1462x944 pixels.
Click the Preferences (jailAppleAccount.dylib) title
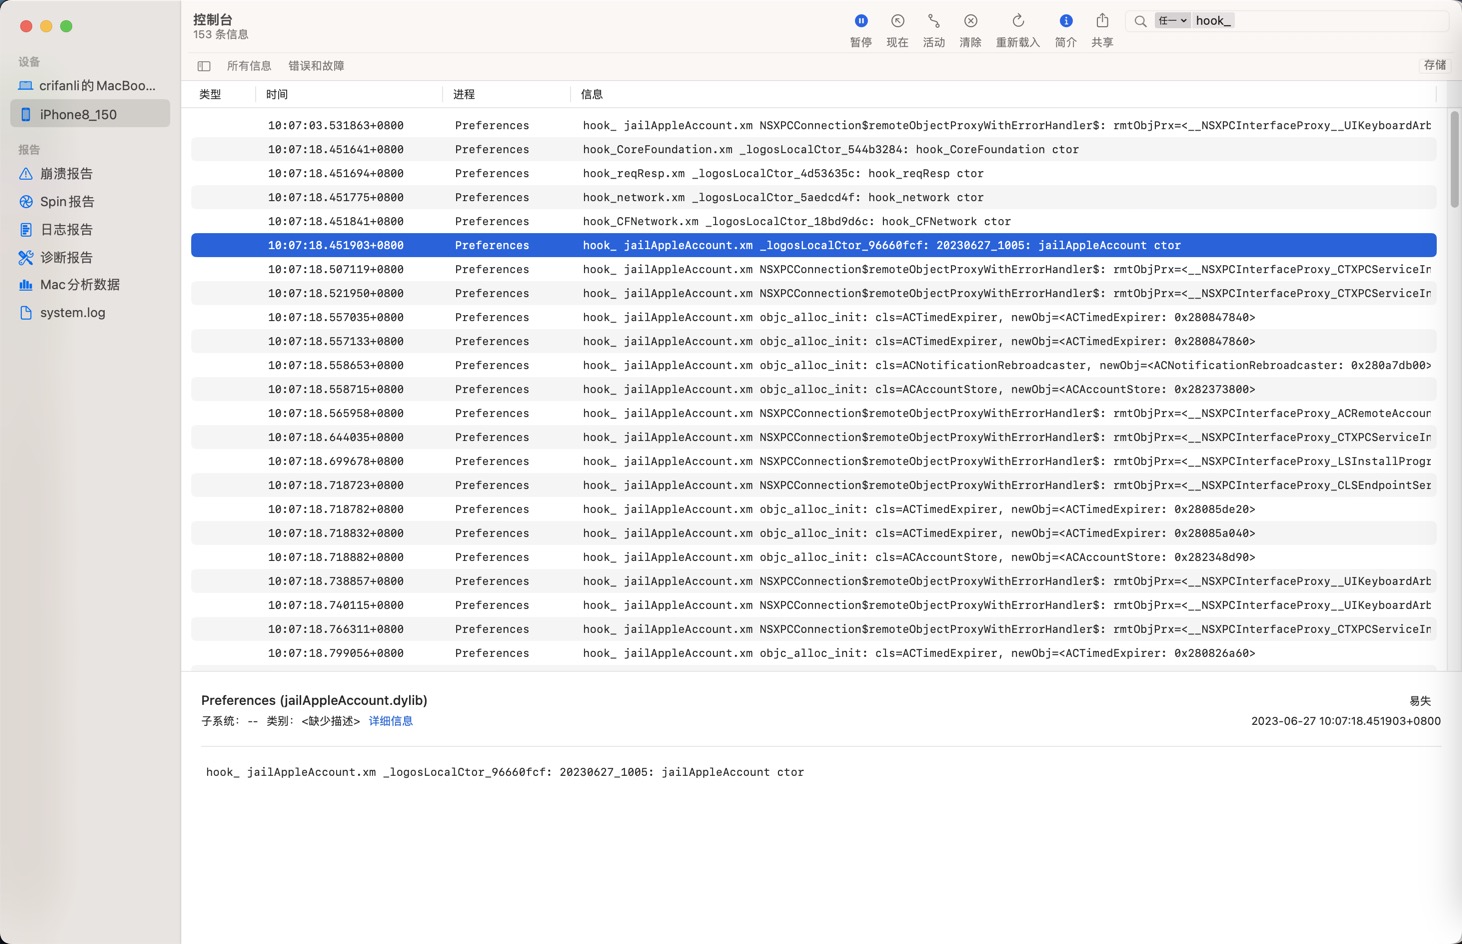(x=314, y=700)
